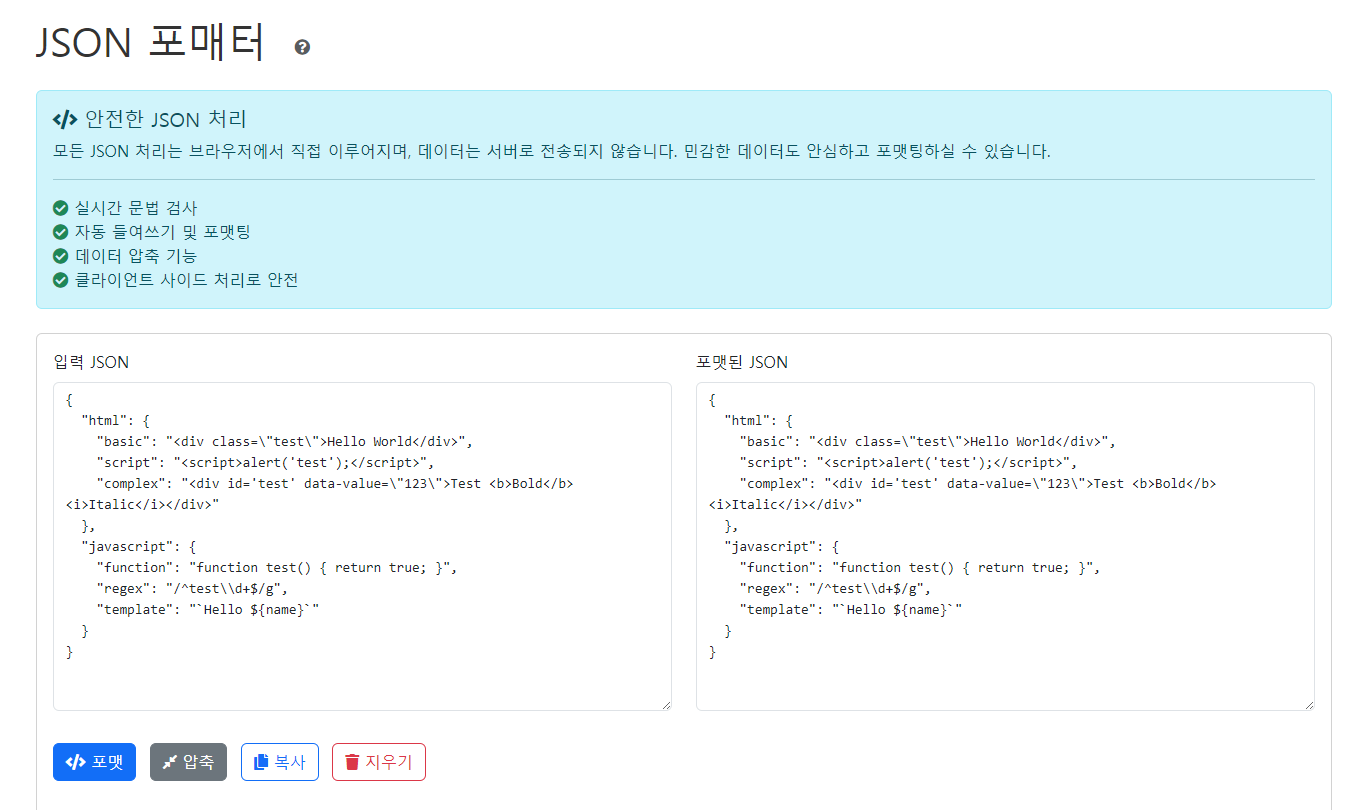1346x810 pixels.
Task: Format the JSON with the 포맷 button
Action: click(94, 762)
